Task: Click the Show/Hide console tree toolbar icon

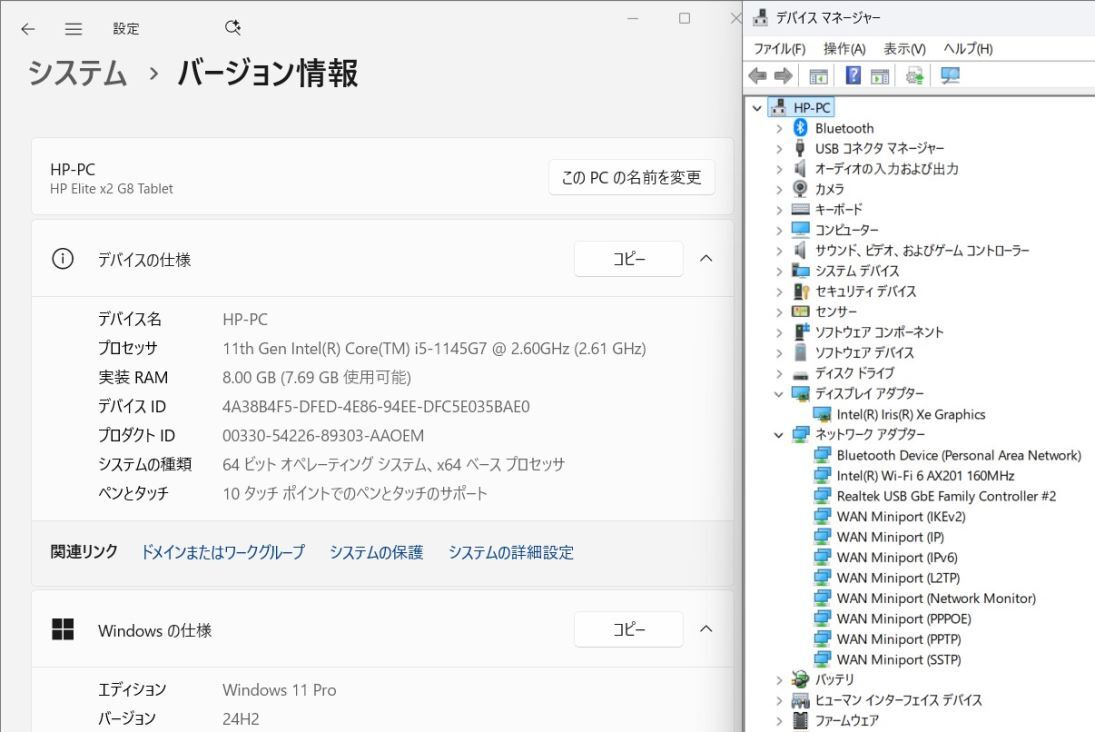Action: click(x=818, y=75)
